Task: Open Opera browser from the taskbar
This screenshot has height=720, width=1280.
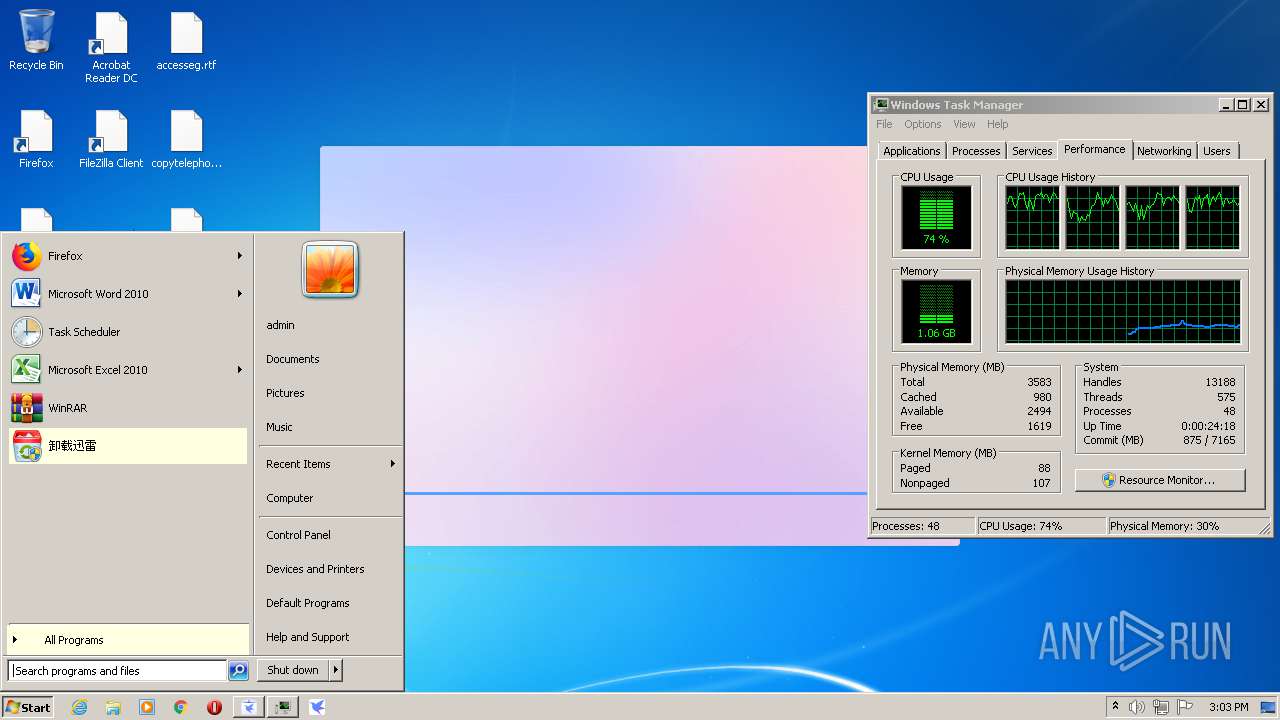Action: 214,707
